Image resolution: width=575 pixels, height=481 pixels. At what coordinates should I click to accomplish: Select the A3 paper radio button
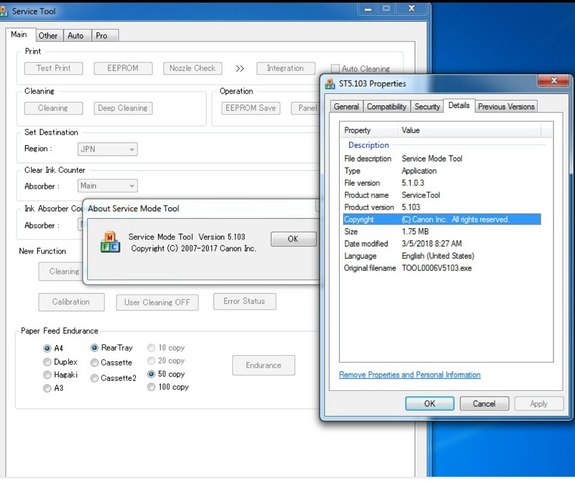47,388
